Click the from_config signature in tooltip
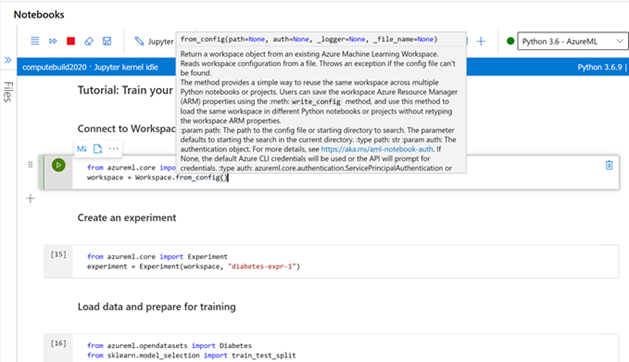 [309, 39]
